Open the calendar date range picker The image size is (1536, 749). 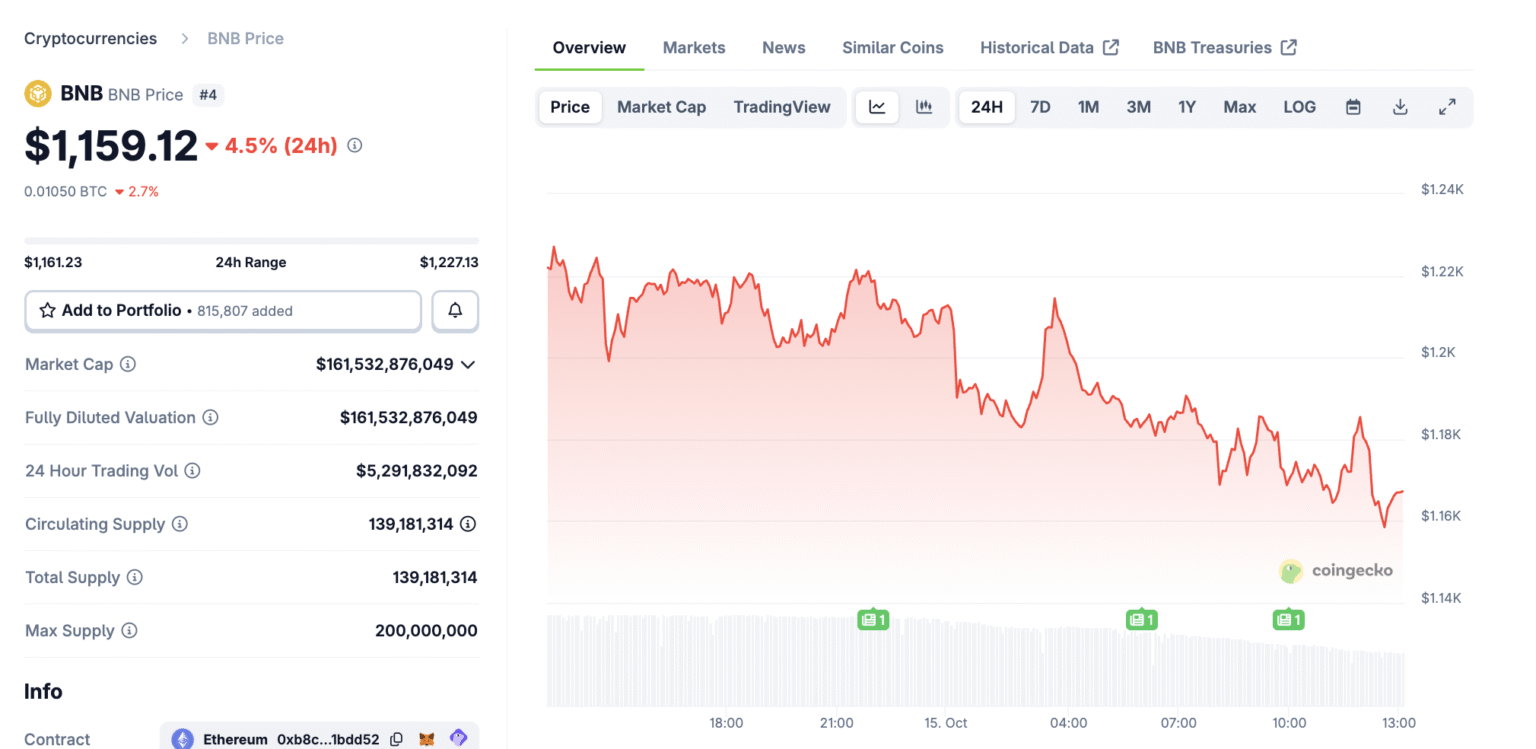pyautogui.click(x=1353, y=107)
